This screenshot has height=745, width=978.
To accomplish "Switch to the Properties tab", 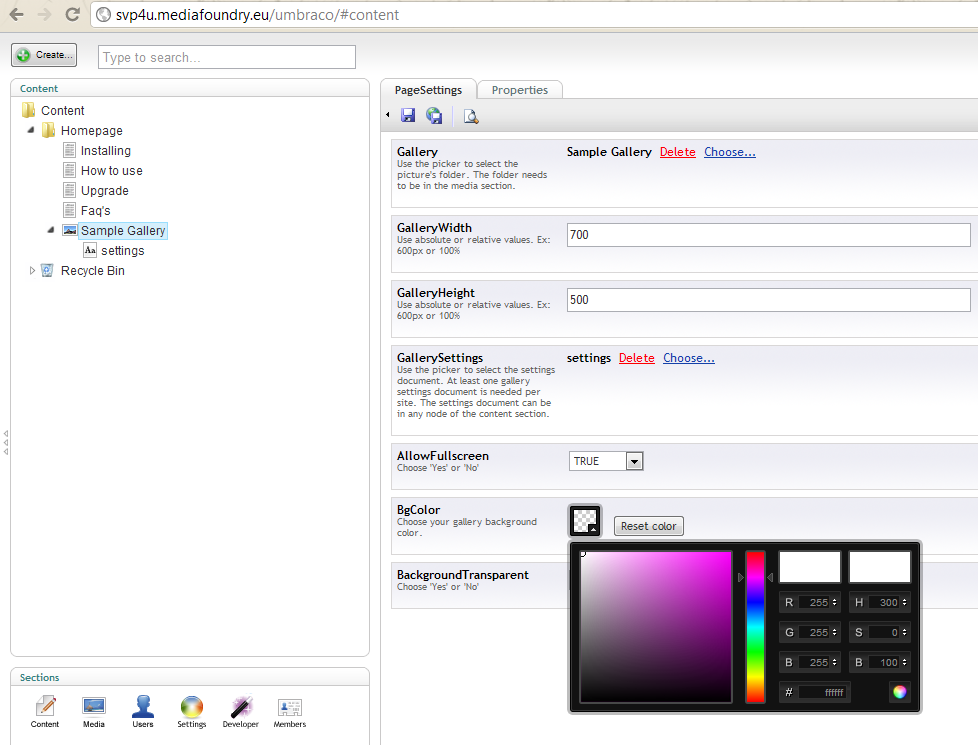I will [x=520, y=90].
